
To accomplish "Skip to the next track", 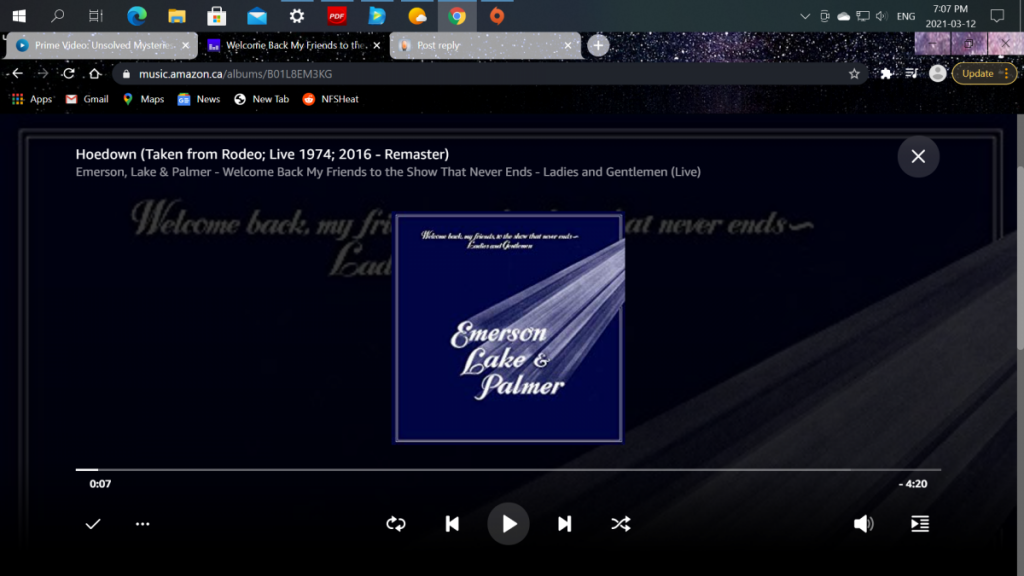I will (565, 524).
